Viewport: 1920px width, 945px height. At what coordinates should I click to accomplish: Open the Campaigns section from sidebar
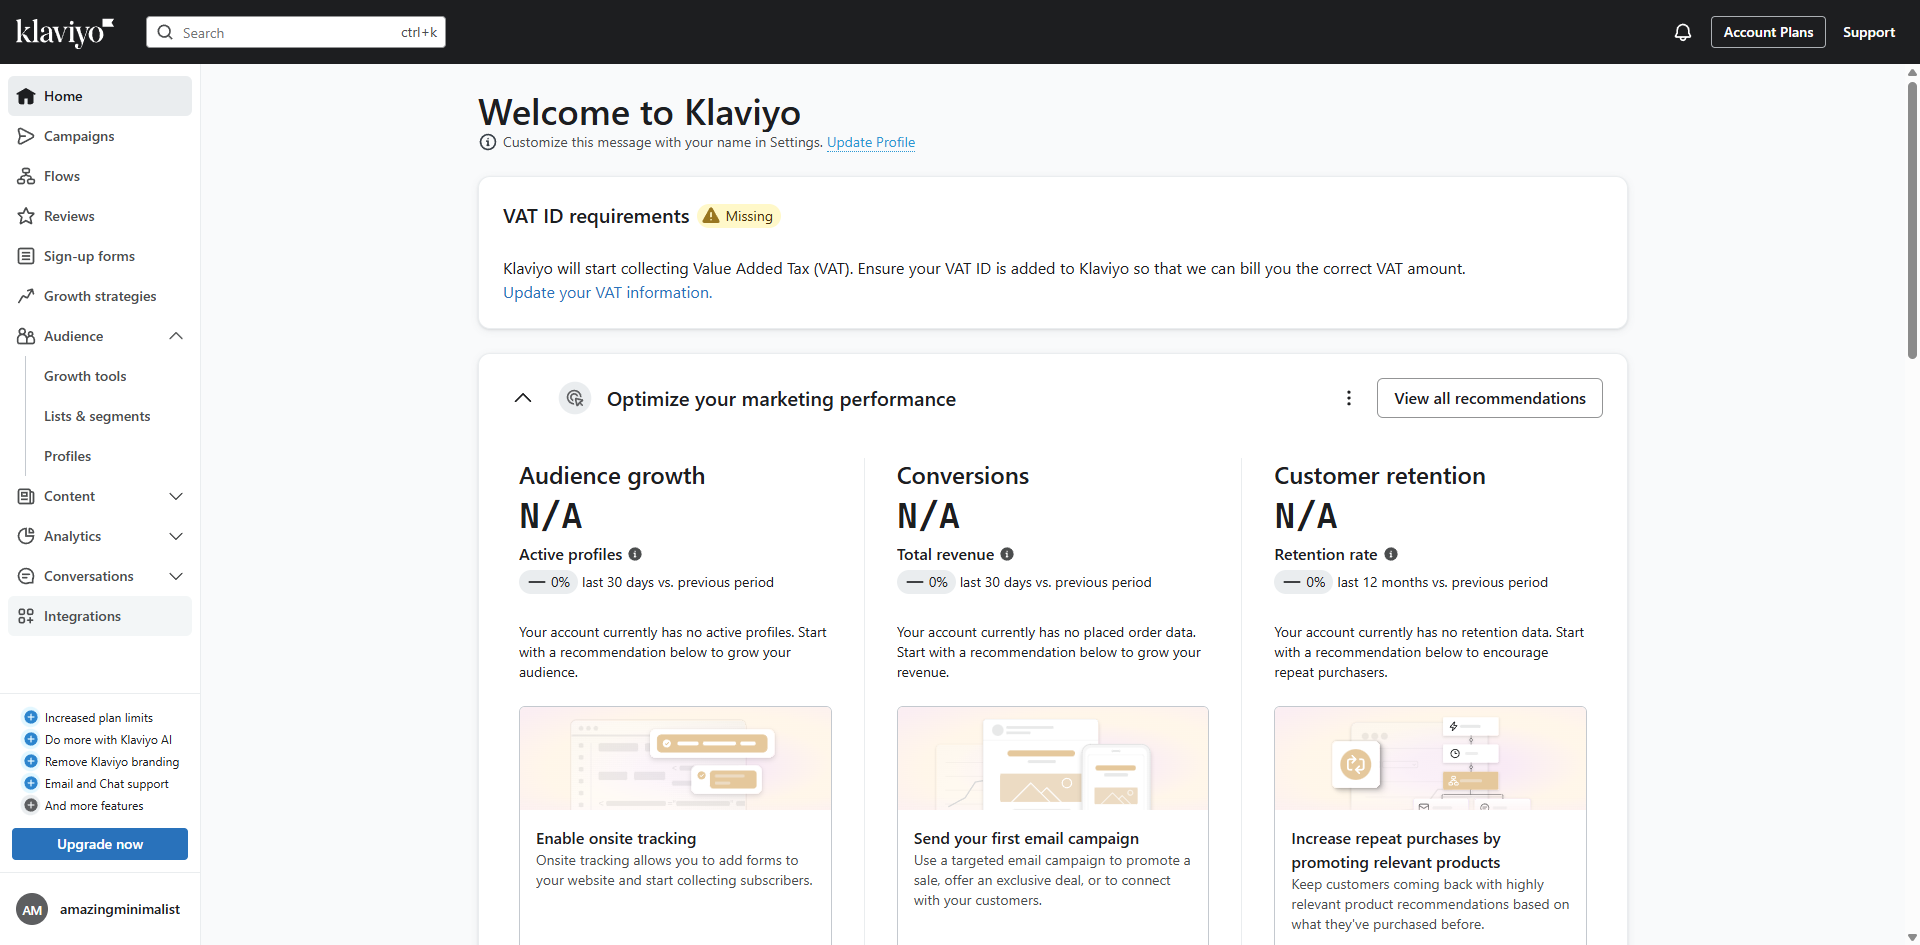click(x=80, y=136)
